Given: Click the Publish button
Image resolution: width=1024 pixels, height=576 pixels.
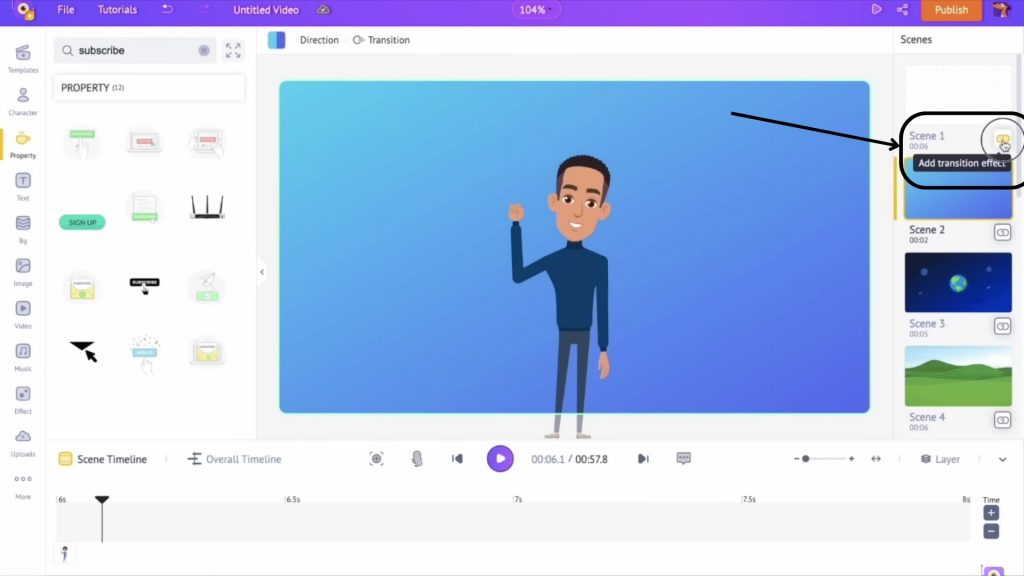Looking at the screenshot, I should (950, 10).
